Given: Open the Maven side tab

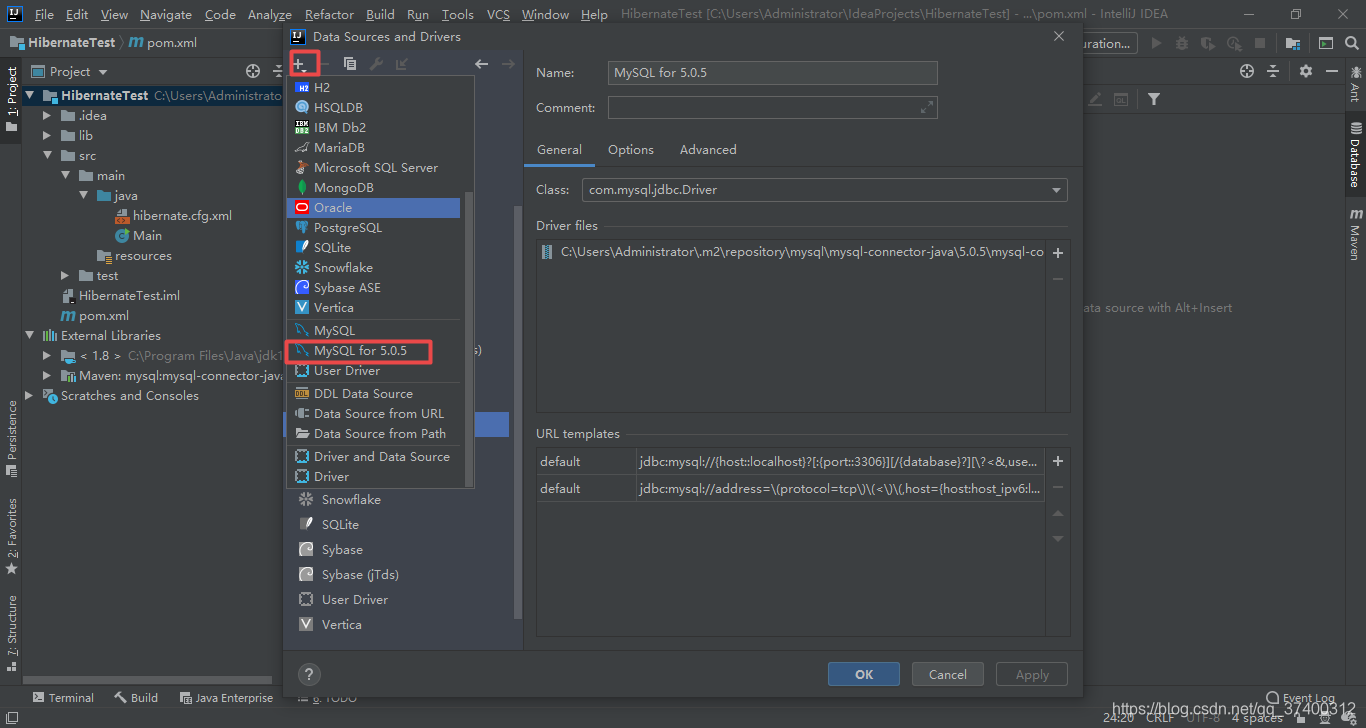Looking at the screenshot, I should pos(1355,235).
